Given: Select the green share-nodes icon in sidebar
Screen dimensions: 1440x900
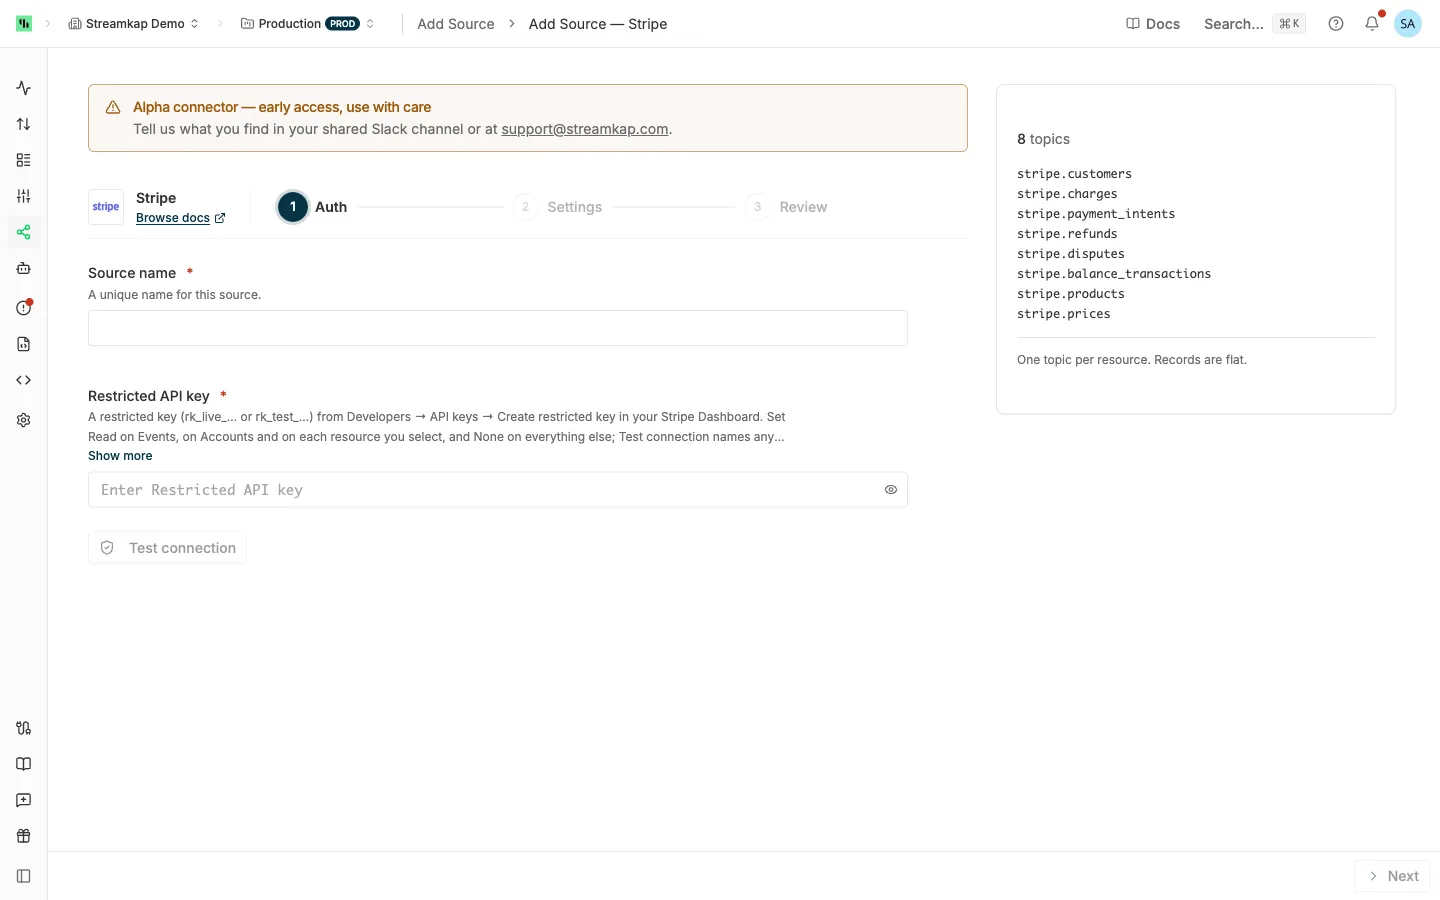Looking at the screenshot, I should click(24, 232).
